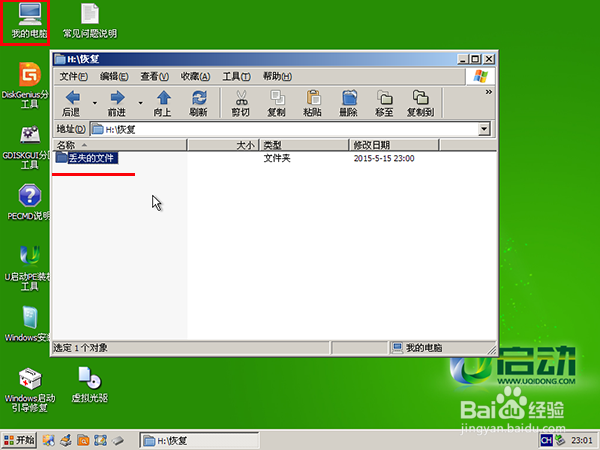Sort by the 大小 column header
600x450 pixels.
(223, 145)
